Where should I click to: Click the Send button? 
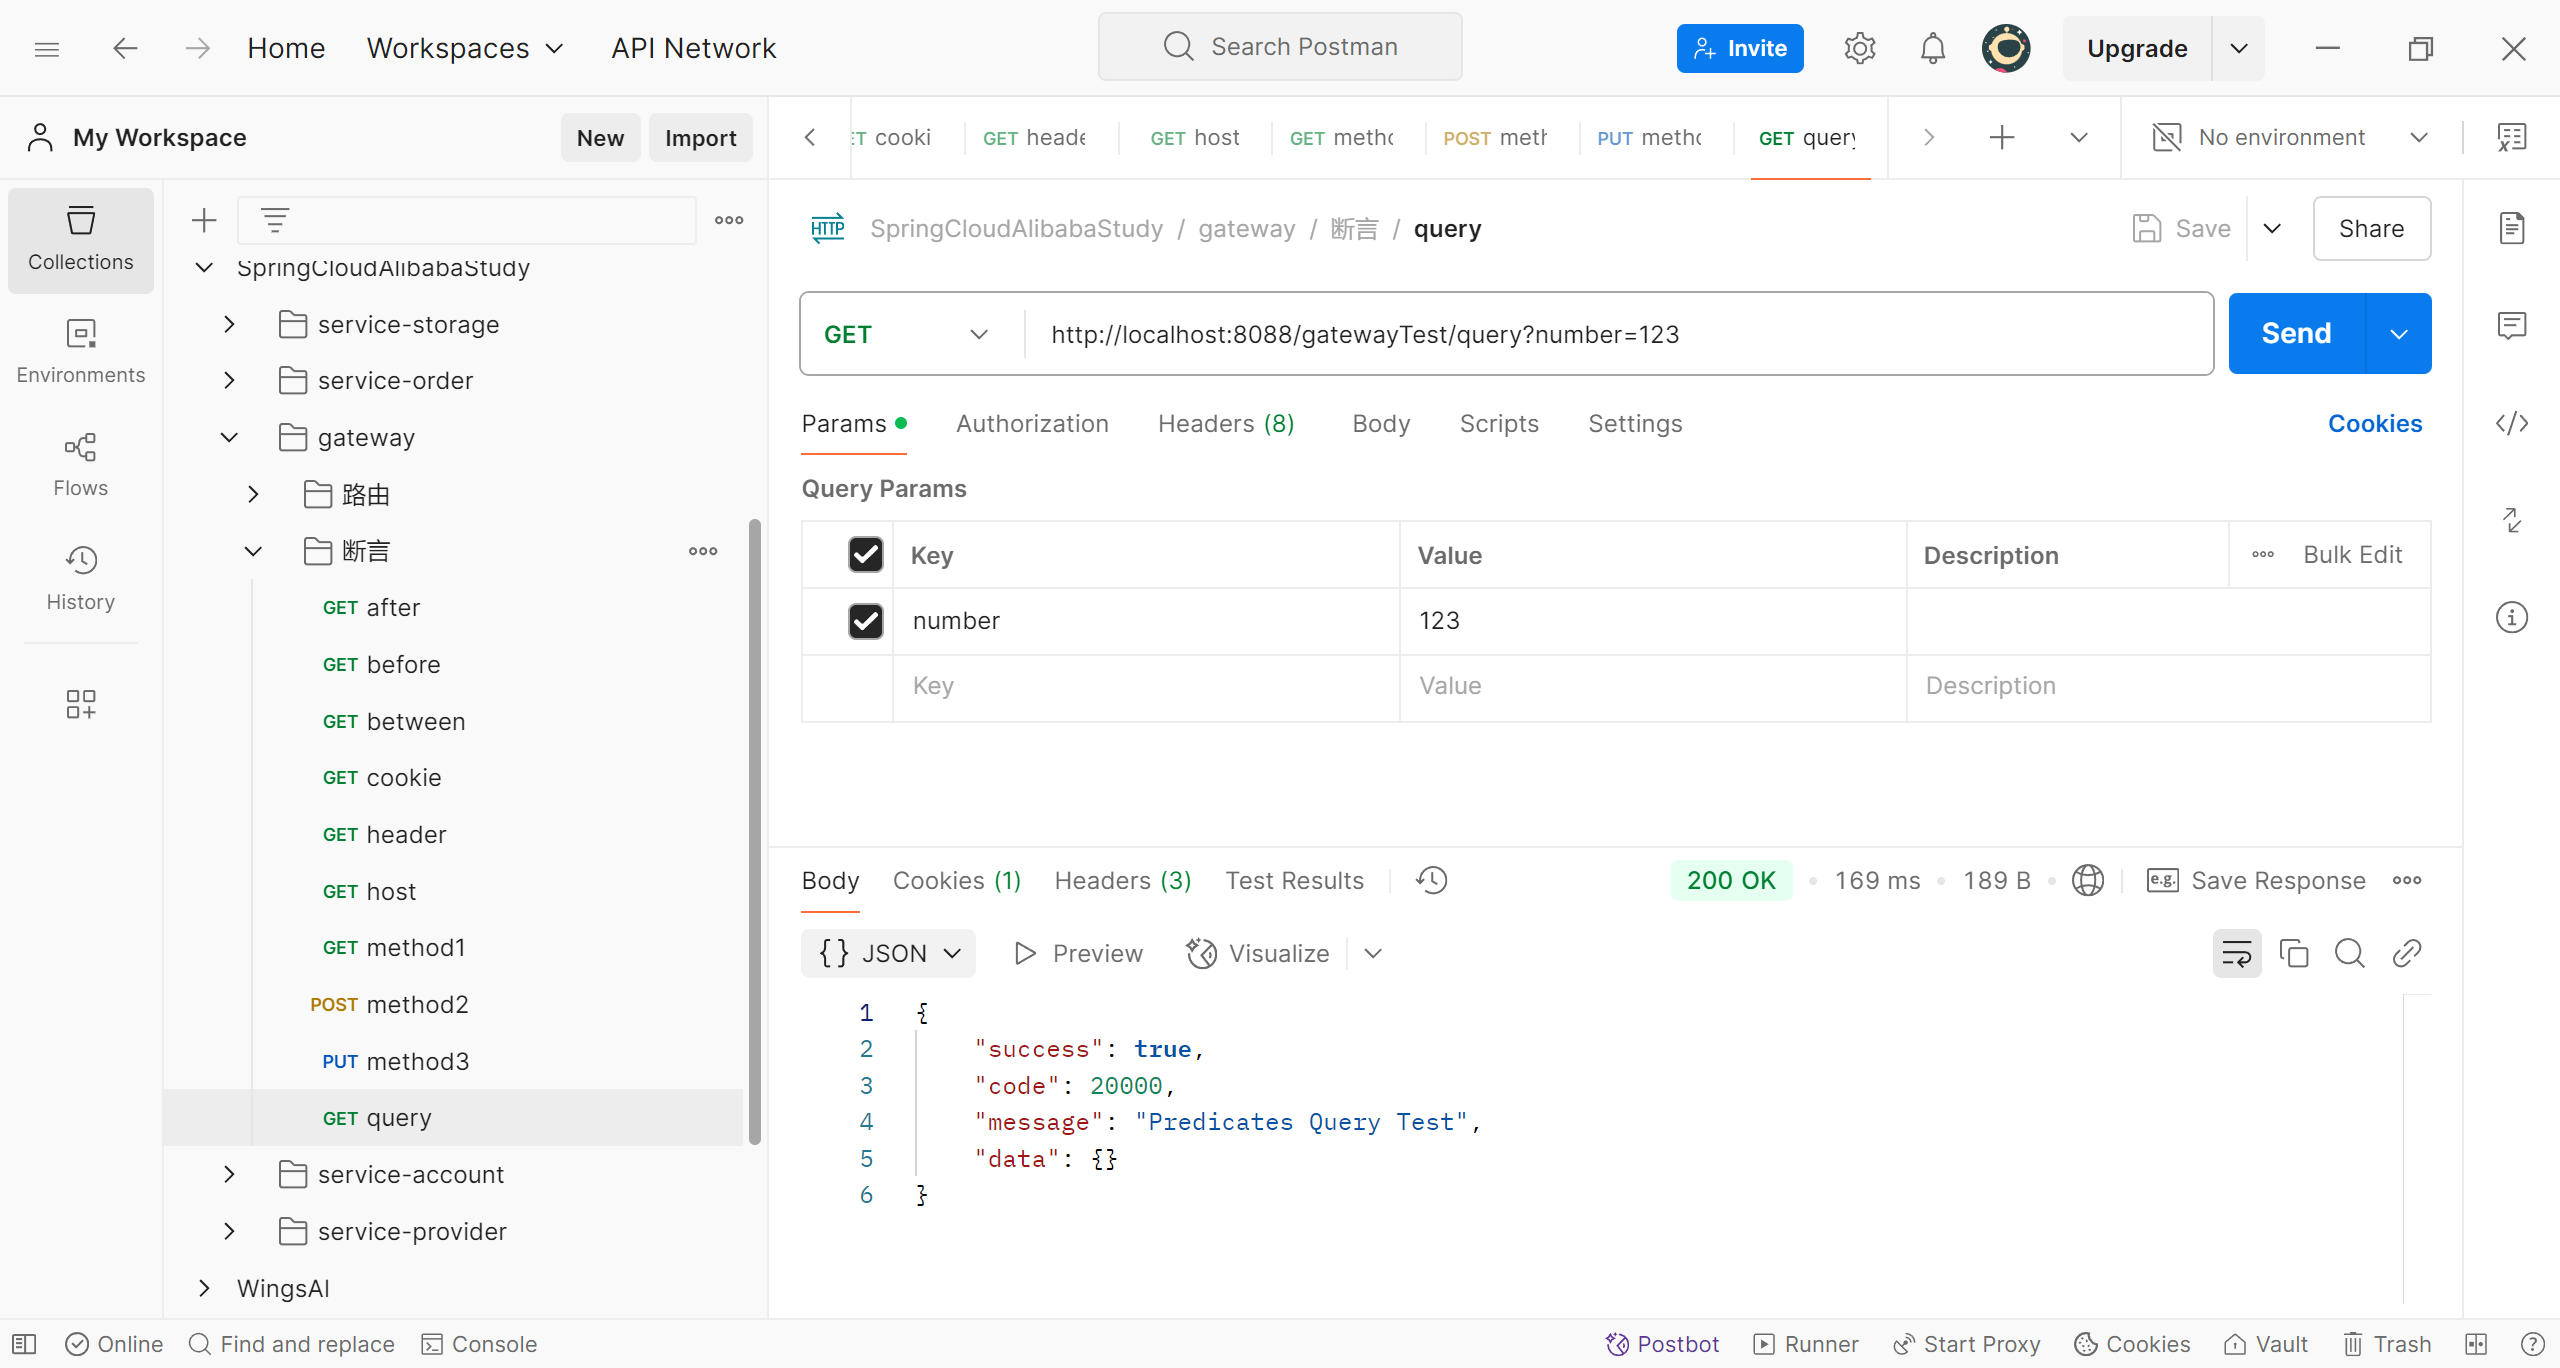click(x=2297, y=334)
